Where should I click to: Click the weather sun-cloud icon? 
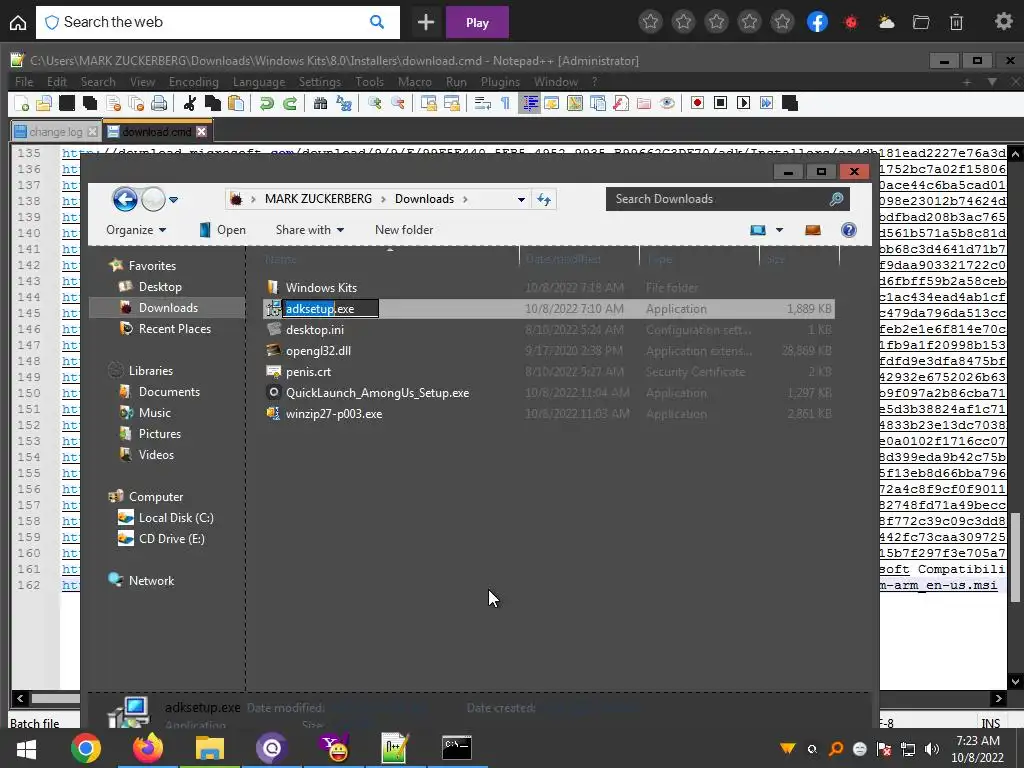(x=886, y=22)
